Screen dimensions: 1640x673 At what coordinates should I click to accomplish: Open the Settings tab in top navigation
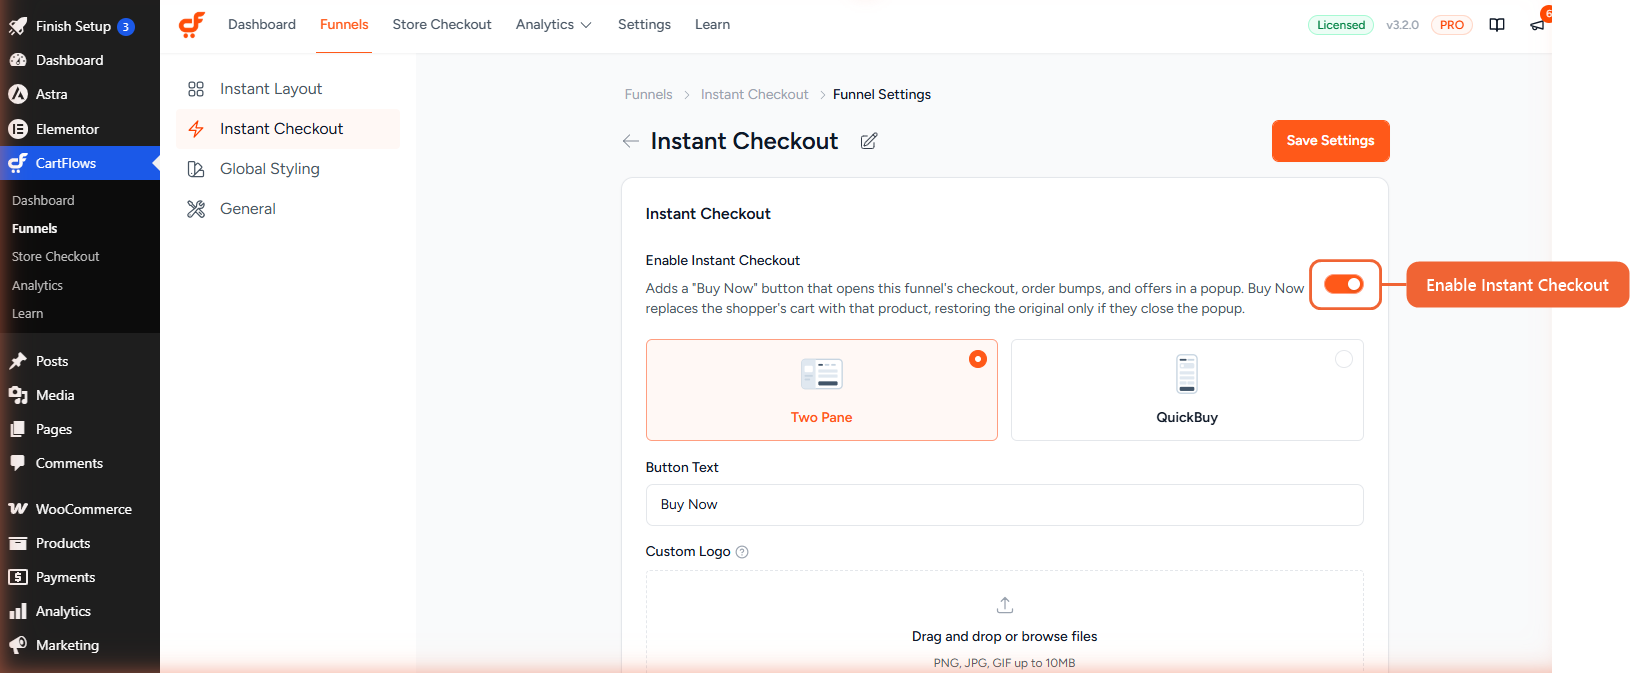644,24
